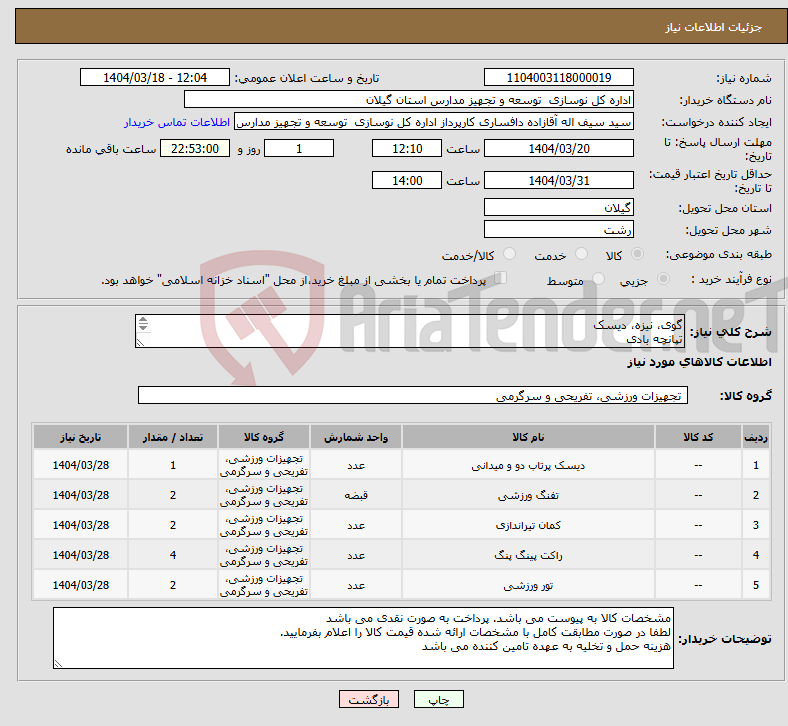The height and width of the screenshot is (726, 788).
Task: Click the واحد شمارش column header
Action: 356,437
